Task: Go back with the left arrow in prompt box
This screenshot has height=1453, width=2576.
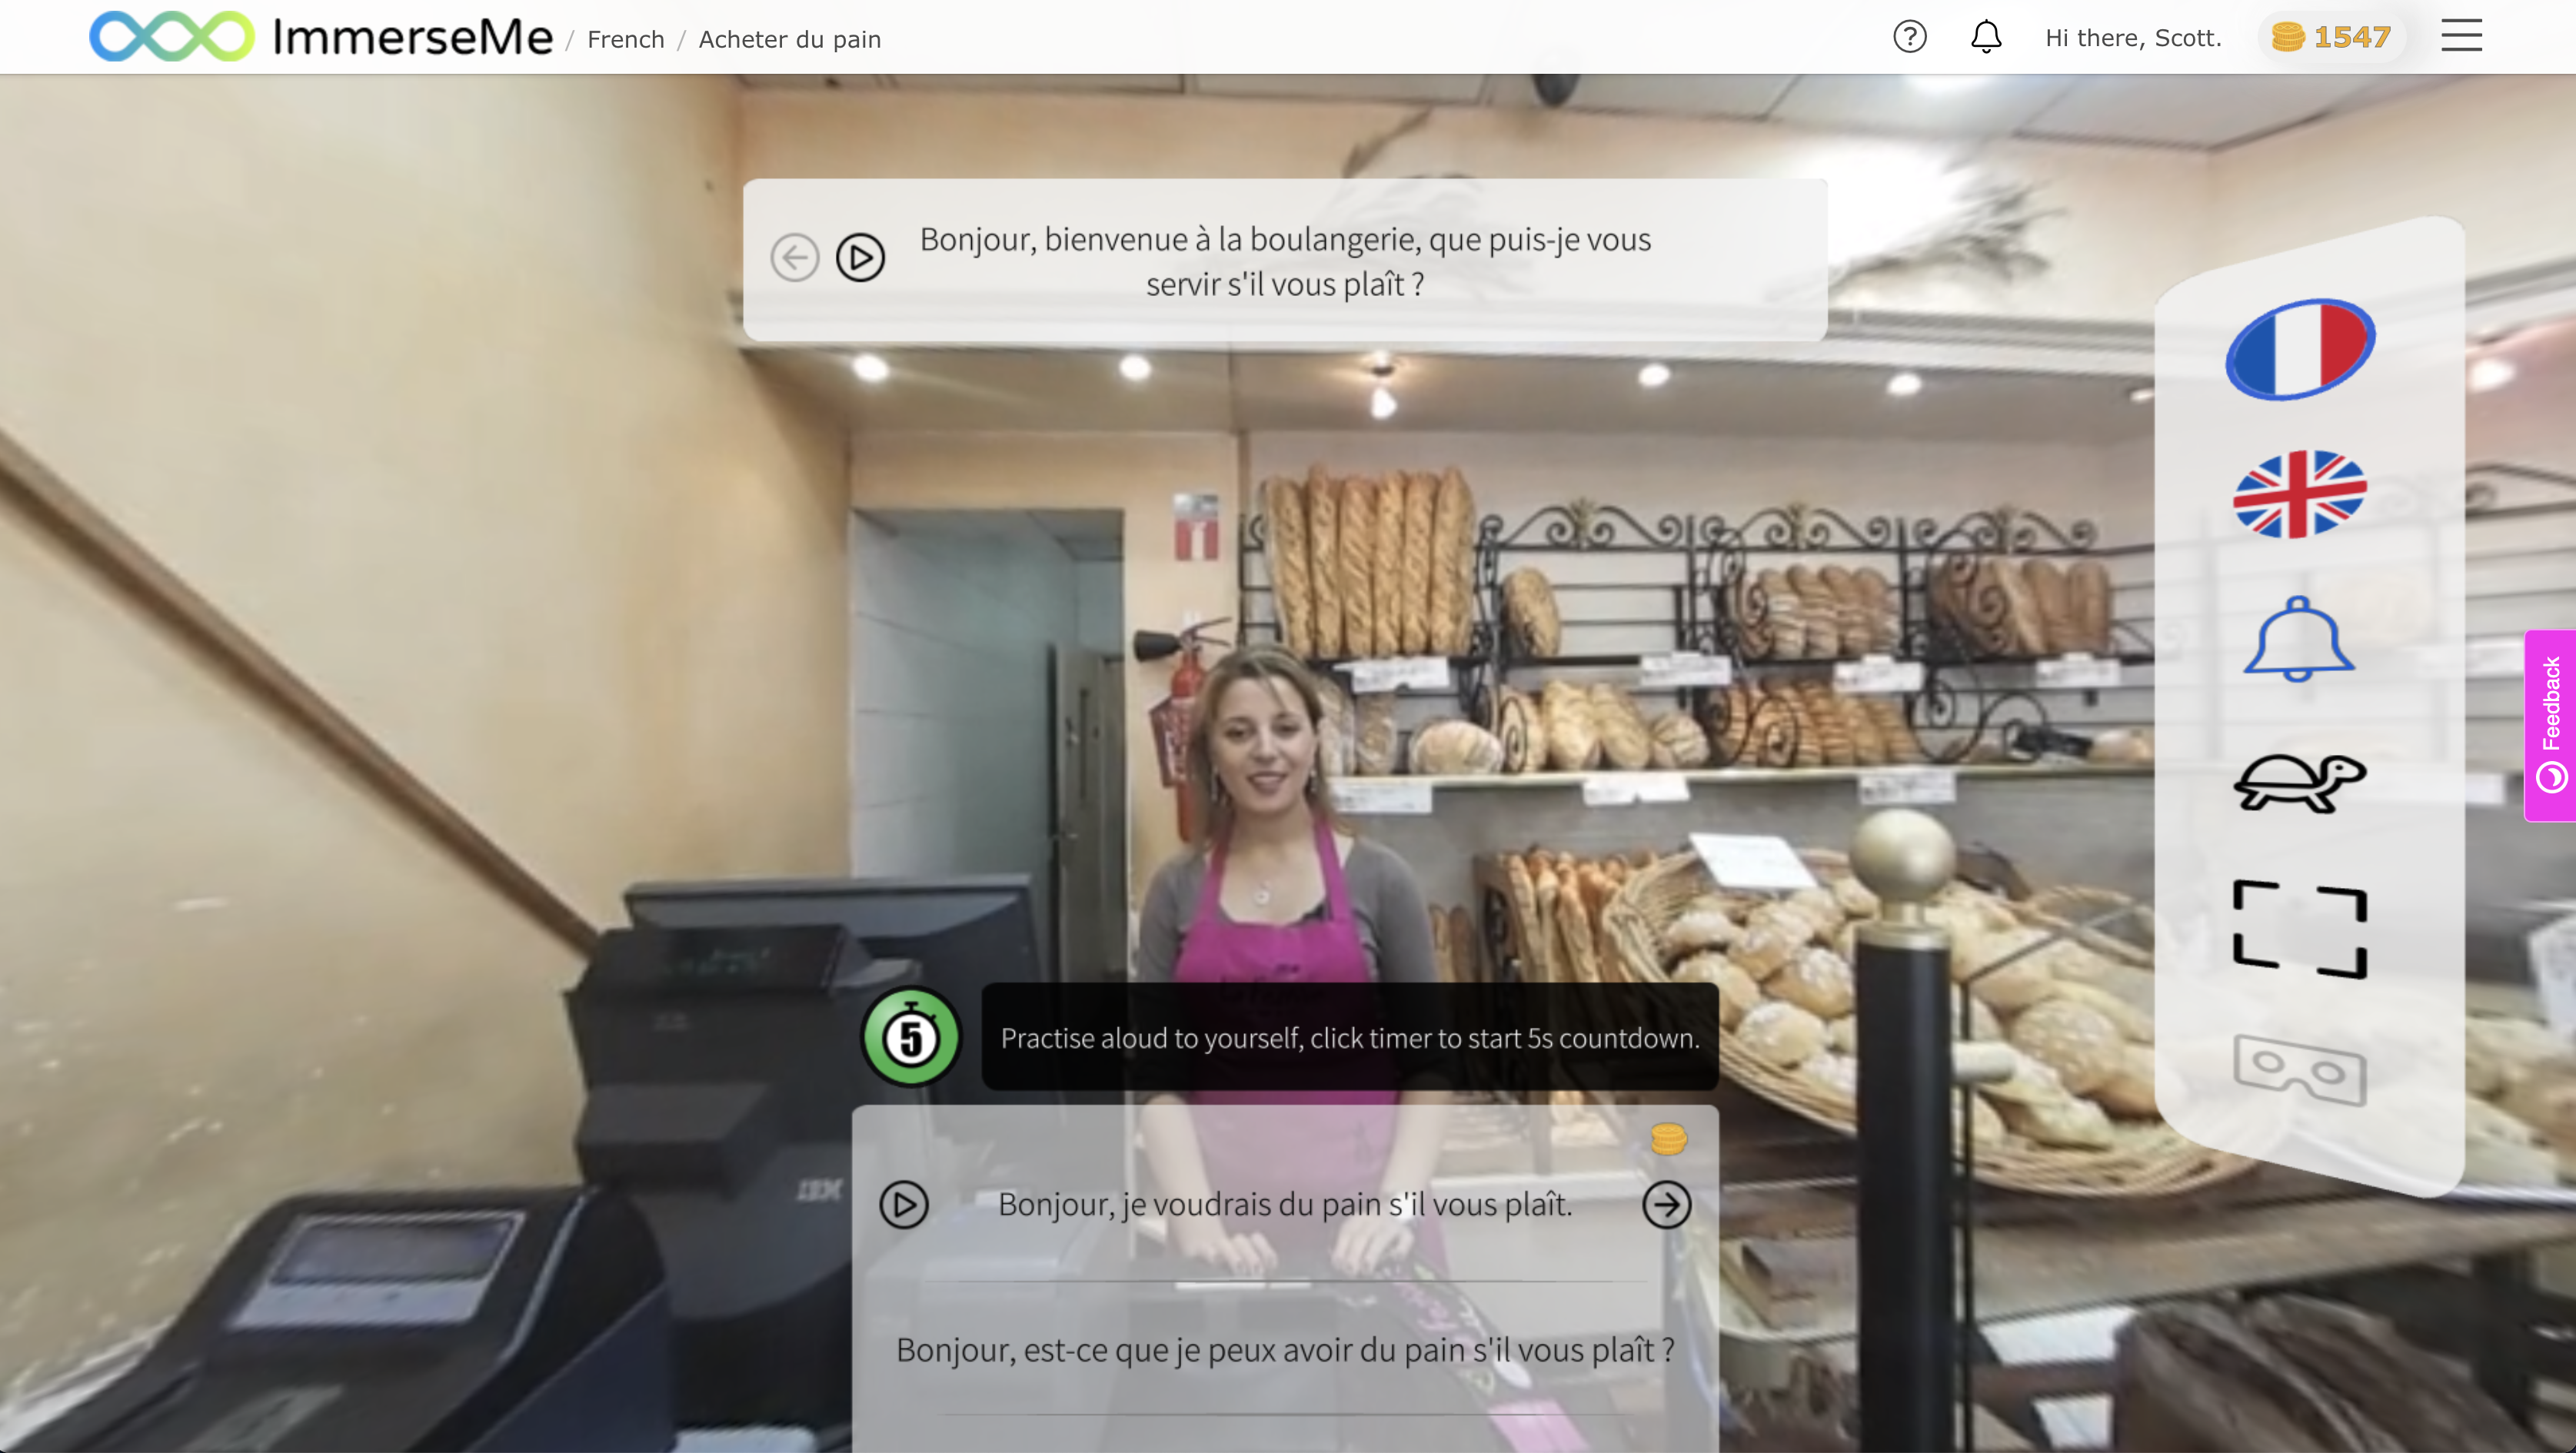Action: pyautogui.click(x=795, y=258)
